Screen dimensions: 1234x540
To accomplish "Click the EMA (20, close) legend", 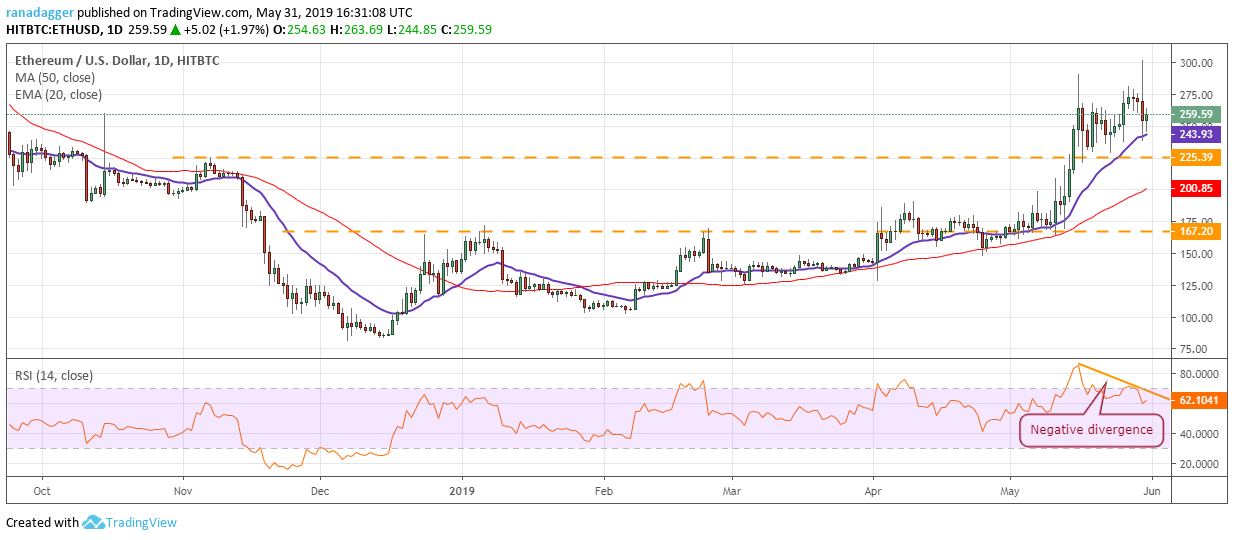I will (58, 94).
